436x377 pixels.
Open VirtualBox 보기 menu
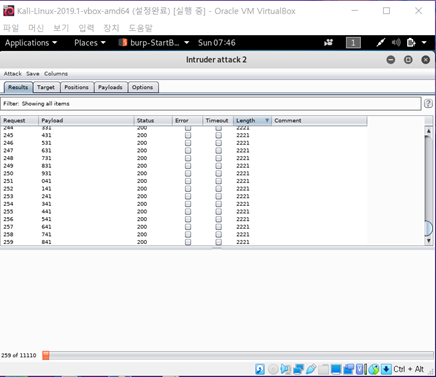click(61, 28)
